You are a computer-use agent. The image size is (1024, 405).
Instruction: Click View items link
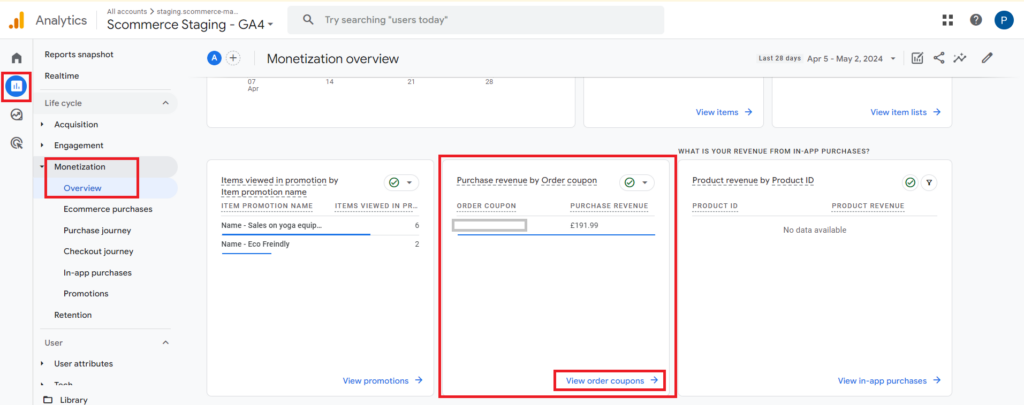point(724,112)
